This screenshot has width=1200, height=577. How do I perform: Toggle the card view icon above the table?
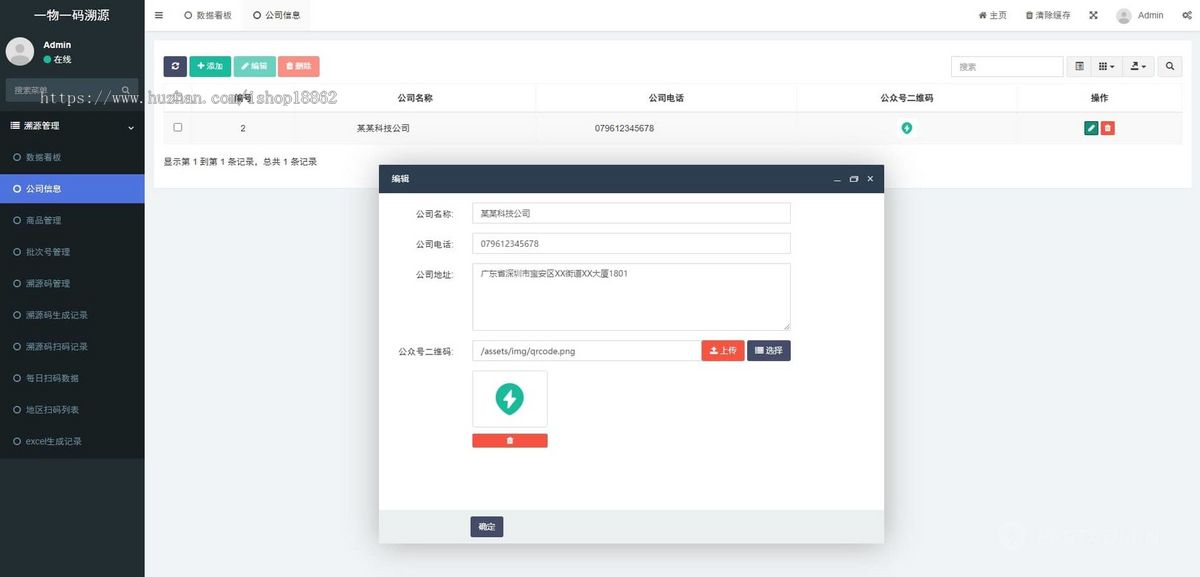pyautogui.click(x=1079, y=66)
